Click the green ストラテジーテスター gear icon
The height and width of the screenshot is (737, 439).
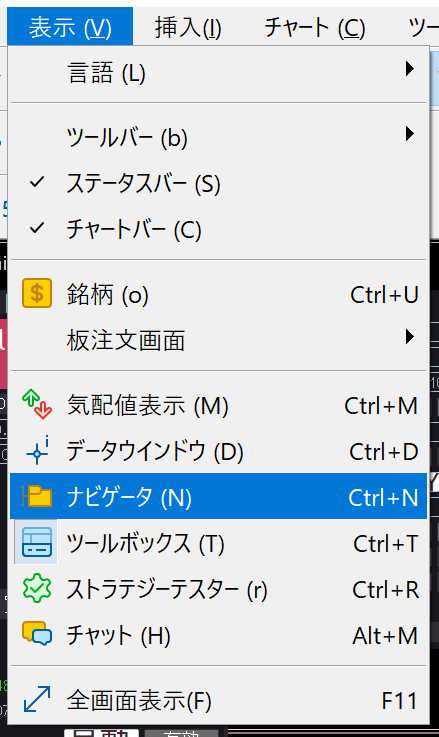pos(37,588)
